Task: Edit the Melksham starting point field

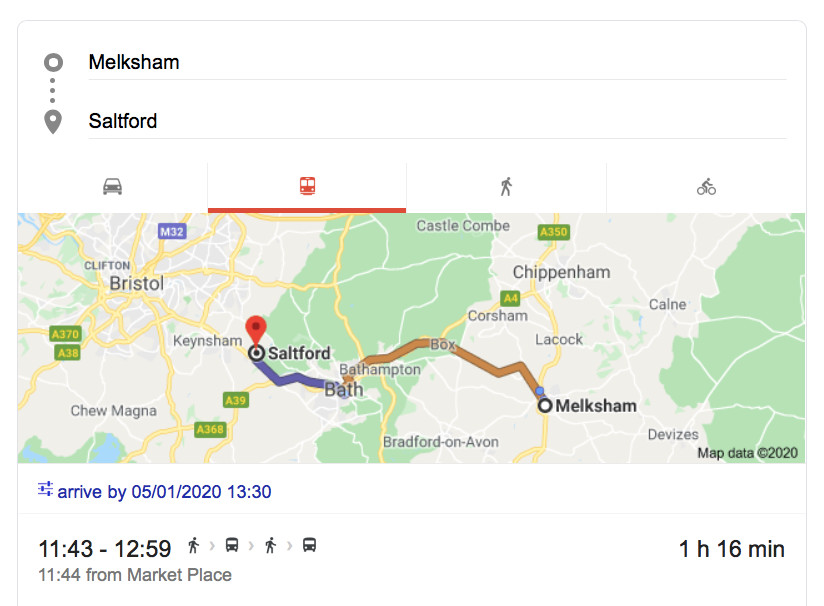Action: (436, 62)
